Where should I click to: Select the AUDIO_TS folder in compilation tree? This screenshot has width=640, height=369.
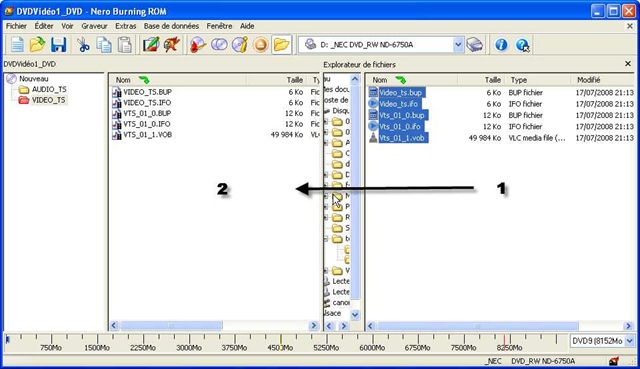49,89
